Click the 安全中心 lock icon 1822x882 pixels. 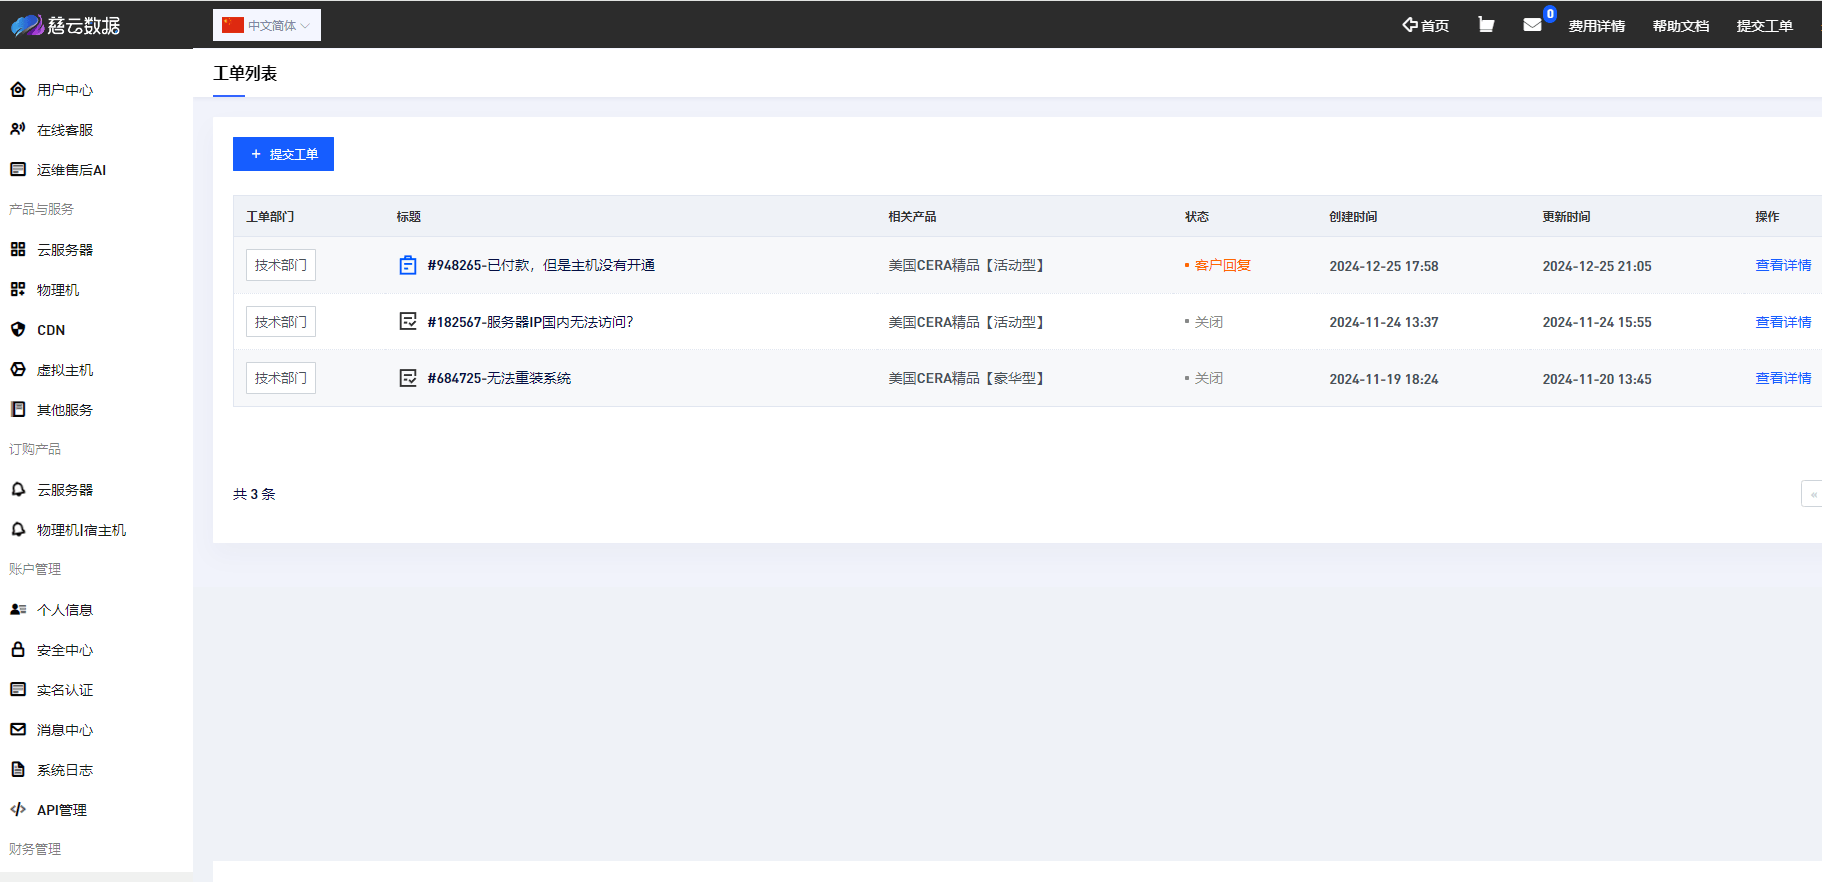coord(18,649)
